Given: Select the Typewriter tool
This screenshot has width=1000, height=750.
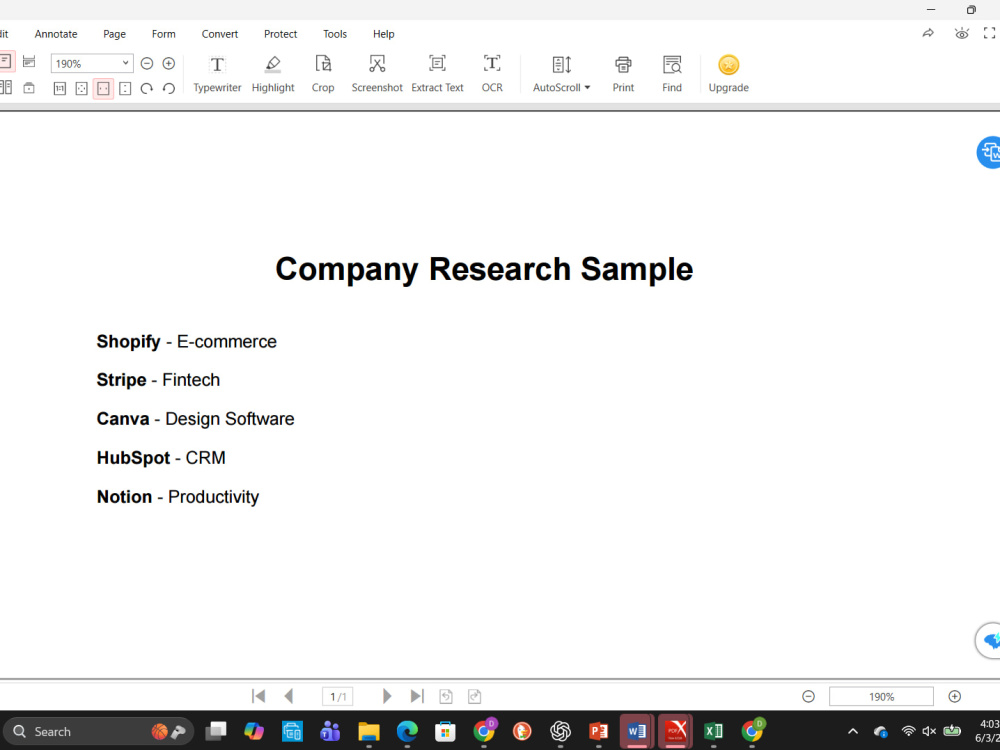Looking at the screenshot, I should tap(217, 74).
